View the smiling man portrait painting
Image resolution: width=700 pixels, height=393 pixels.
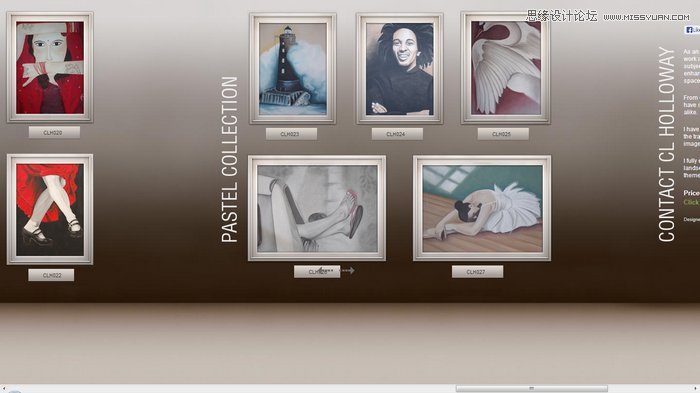pyautogui.click(x=400, y=69)
